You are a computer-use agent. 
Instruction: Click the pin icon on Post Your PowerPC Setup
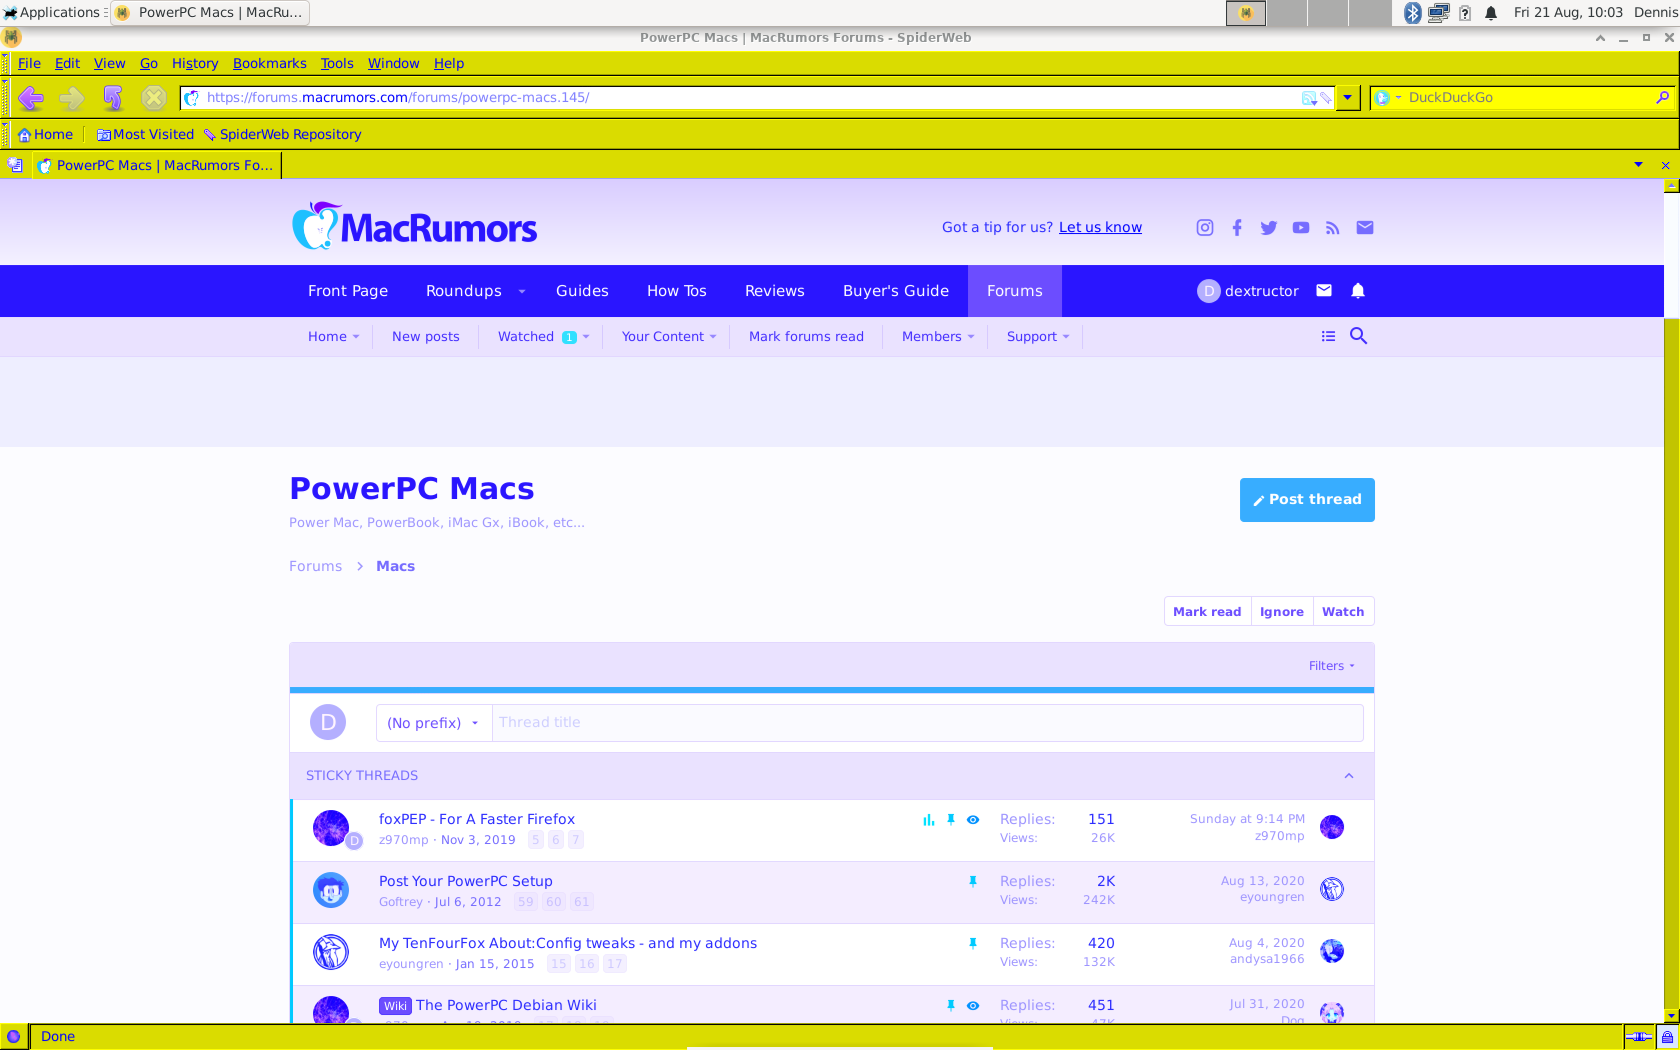(972, 881)
